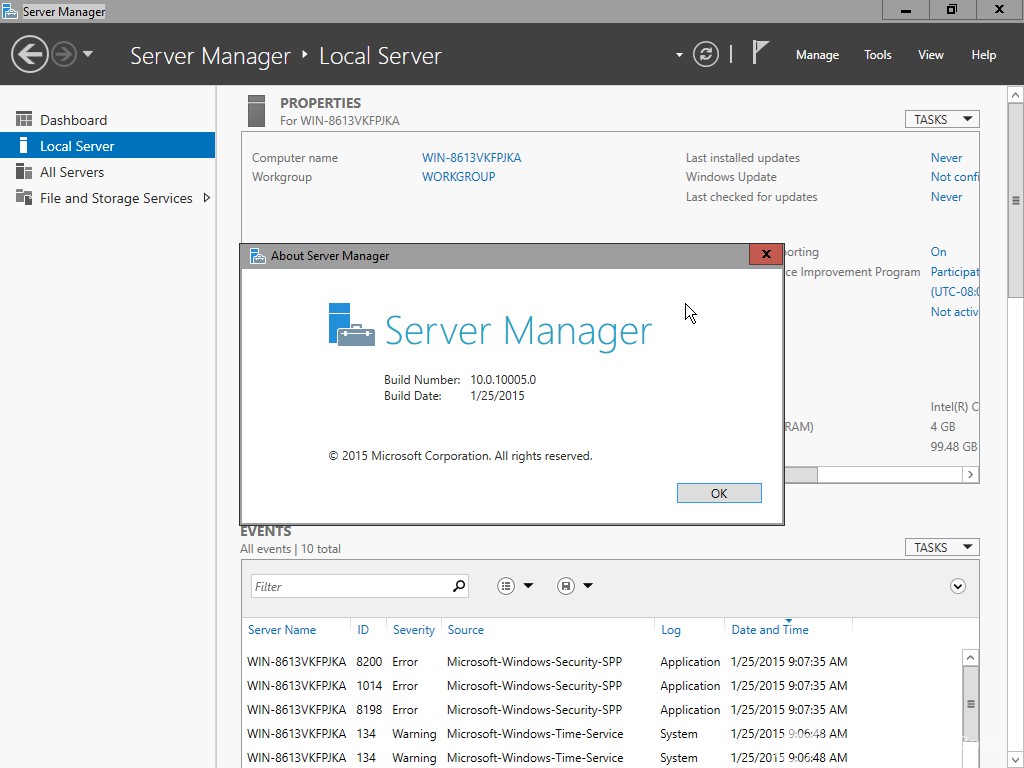Open the Manage menu
Image resolution: width=1024 pixels, height=768 pixels.
[817, 55]
